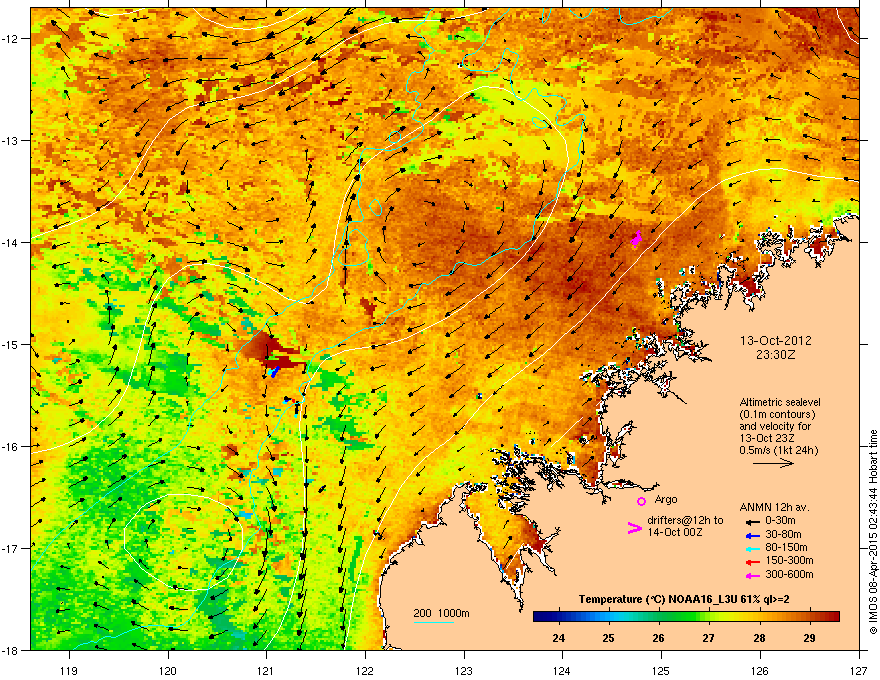
Task: Click the magenta drifters arrowhead legend symbol
Action: 634,528
